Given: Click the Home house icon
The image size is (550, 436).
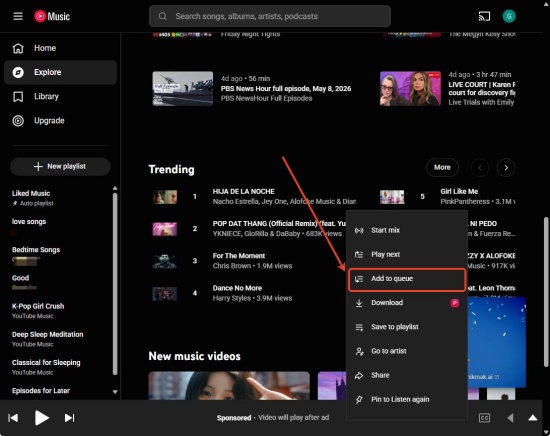Looking at the screenshot, I should click(18, 48).
